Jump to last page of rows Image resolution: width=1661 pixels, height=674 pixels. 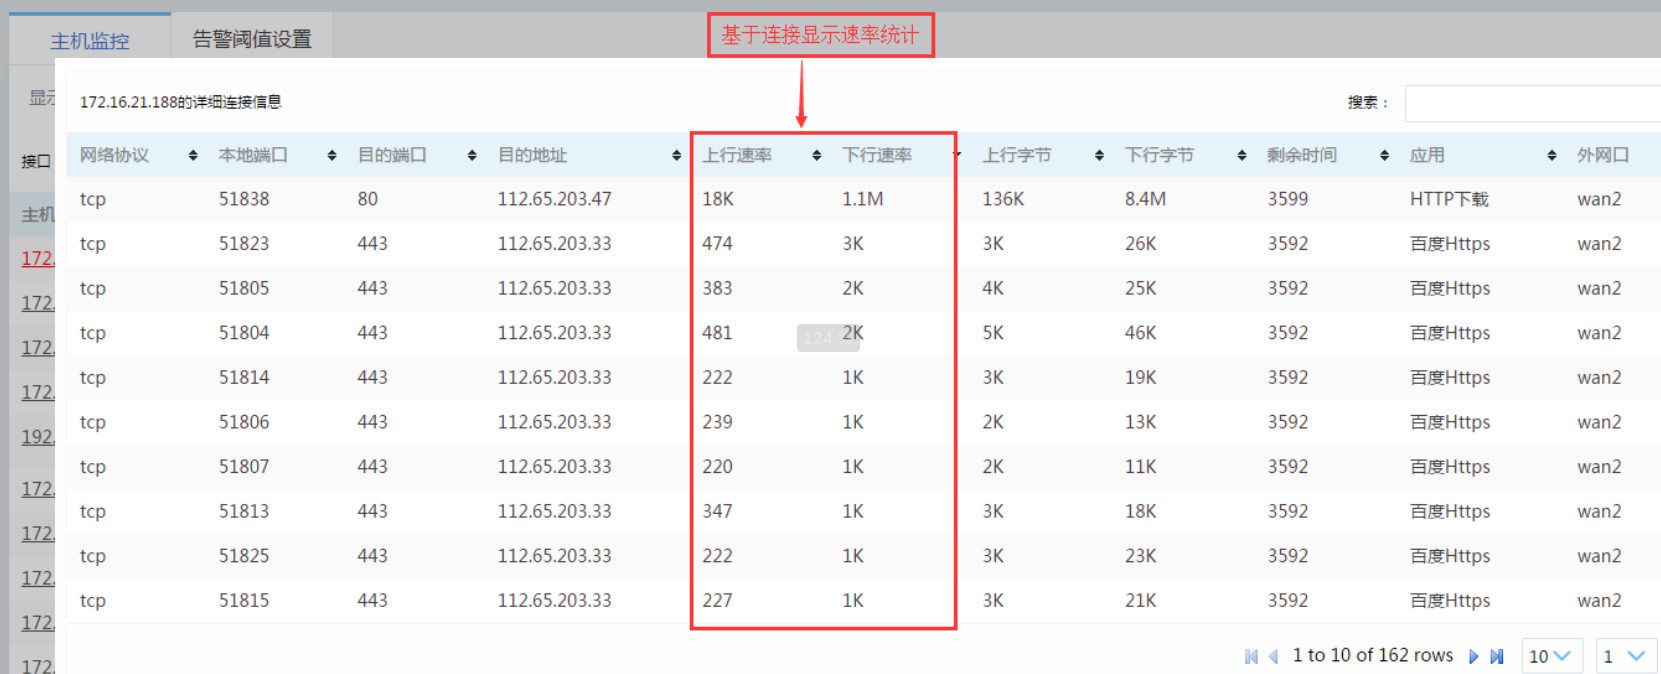pos(1496,656)
